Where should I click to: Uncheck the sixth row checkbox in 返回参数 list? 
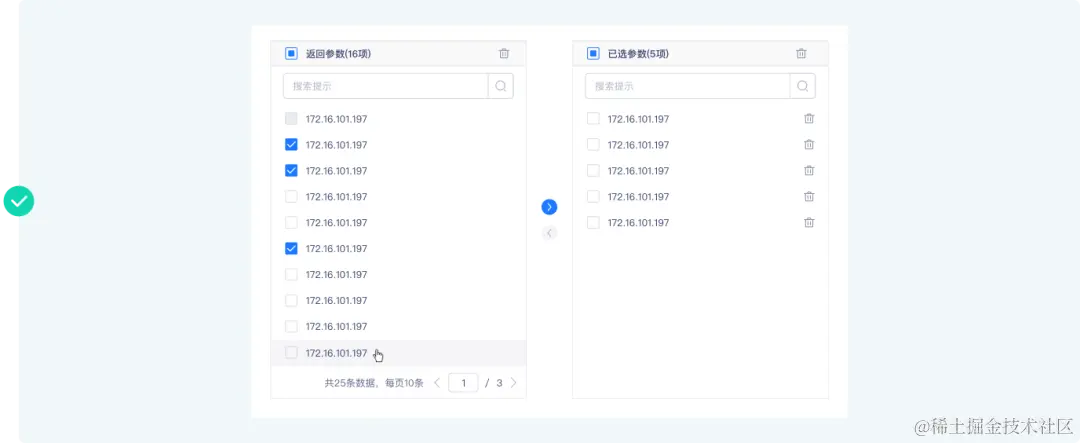click(x=291, y=248)
